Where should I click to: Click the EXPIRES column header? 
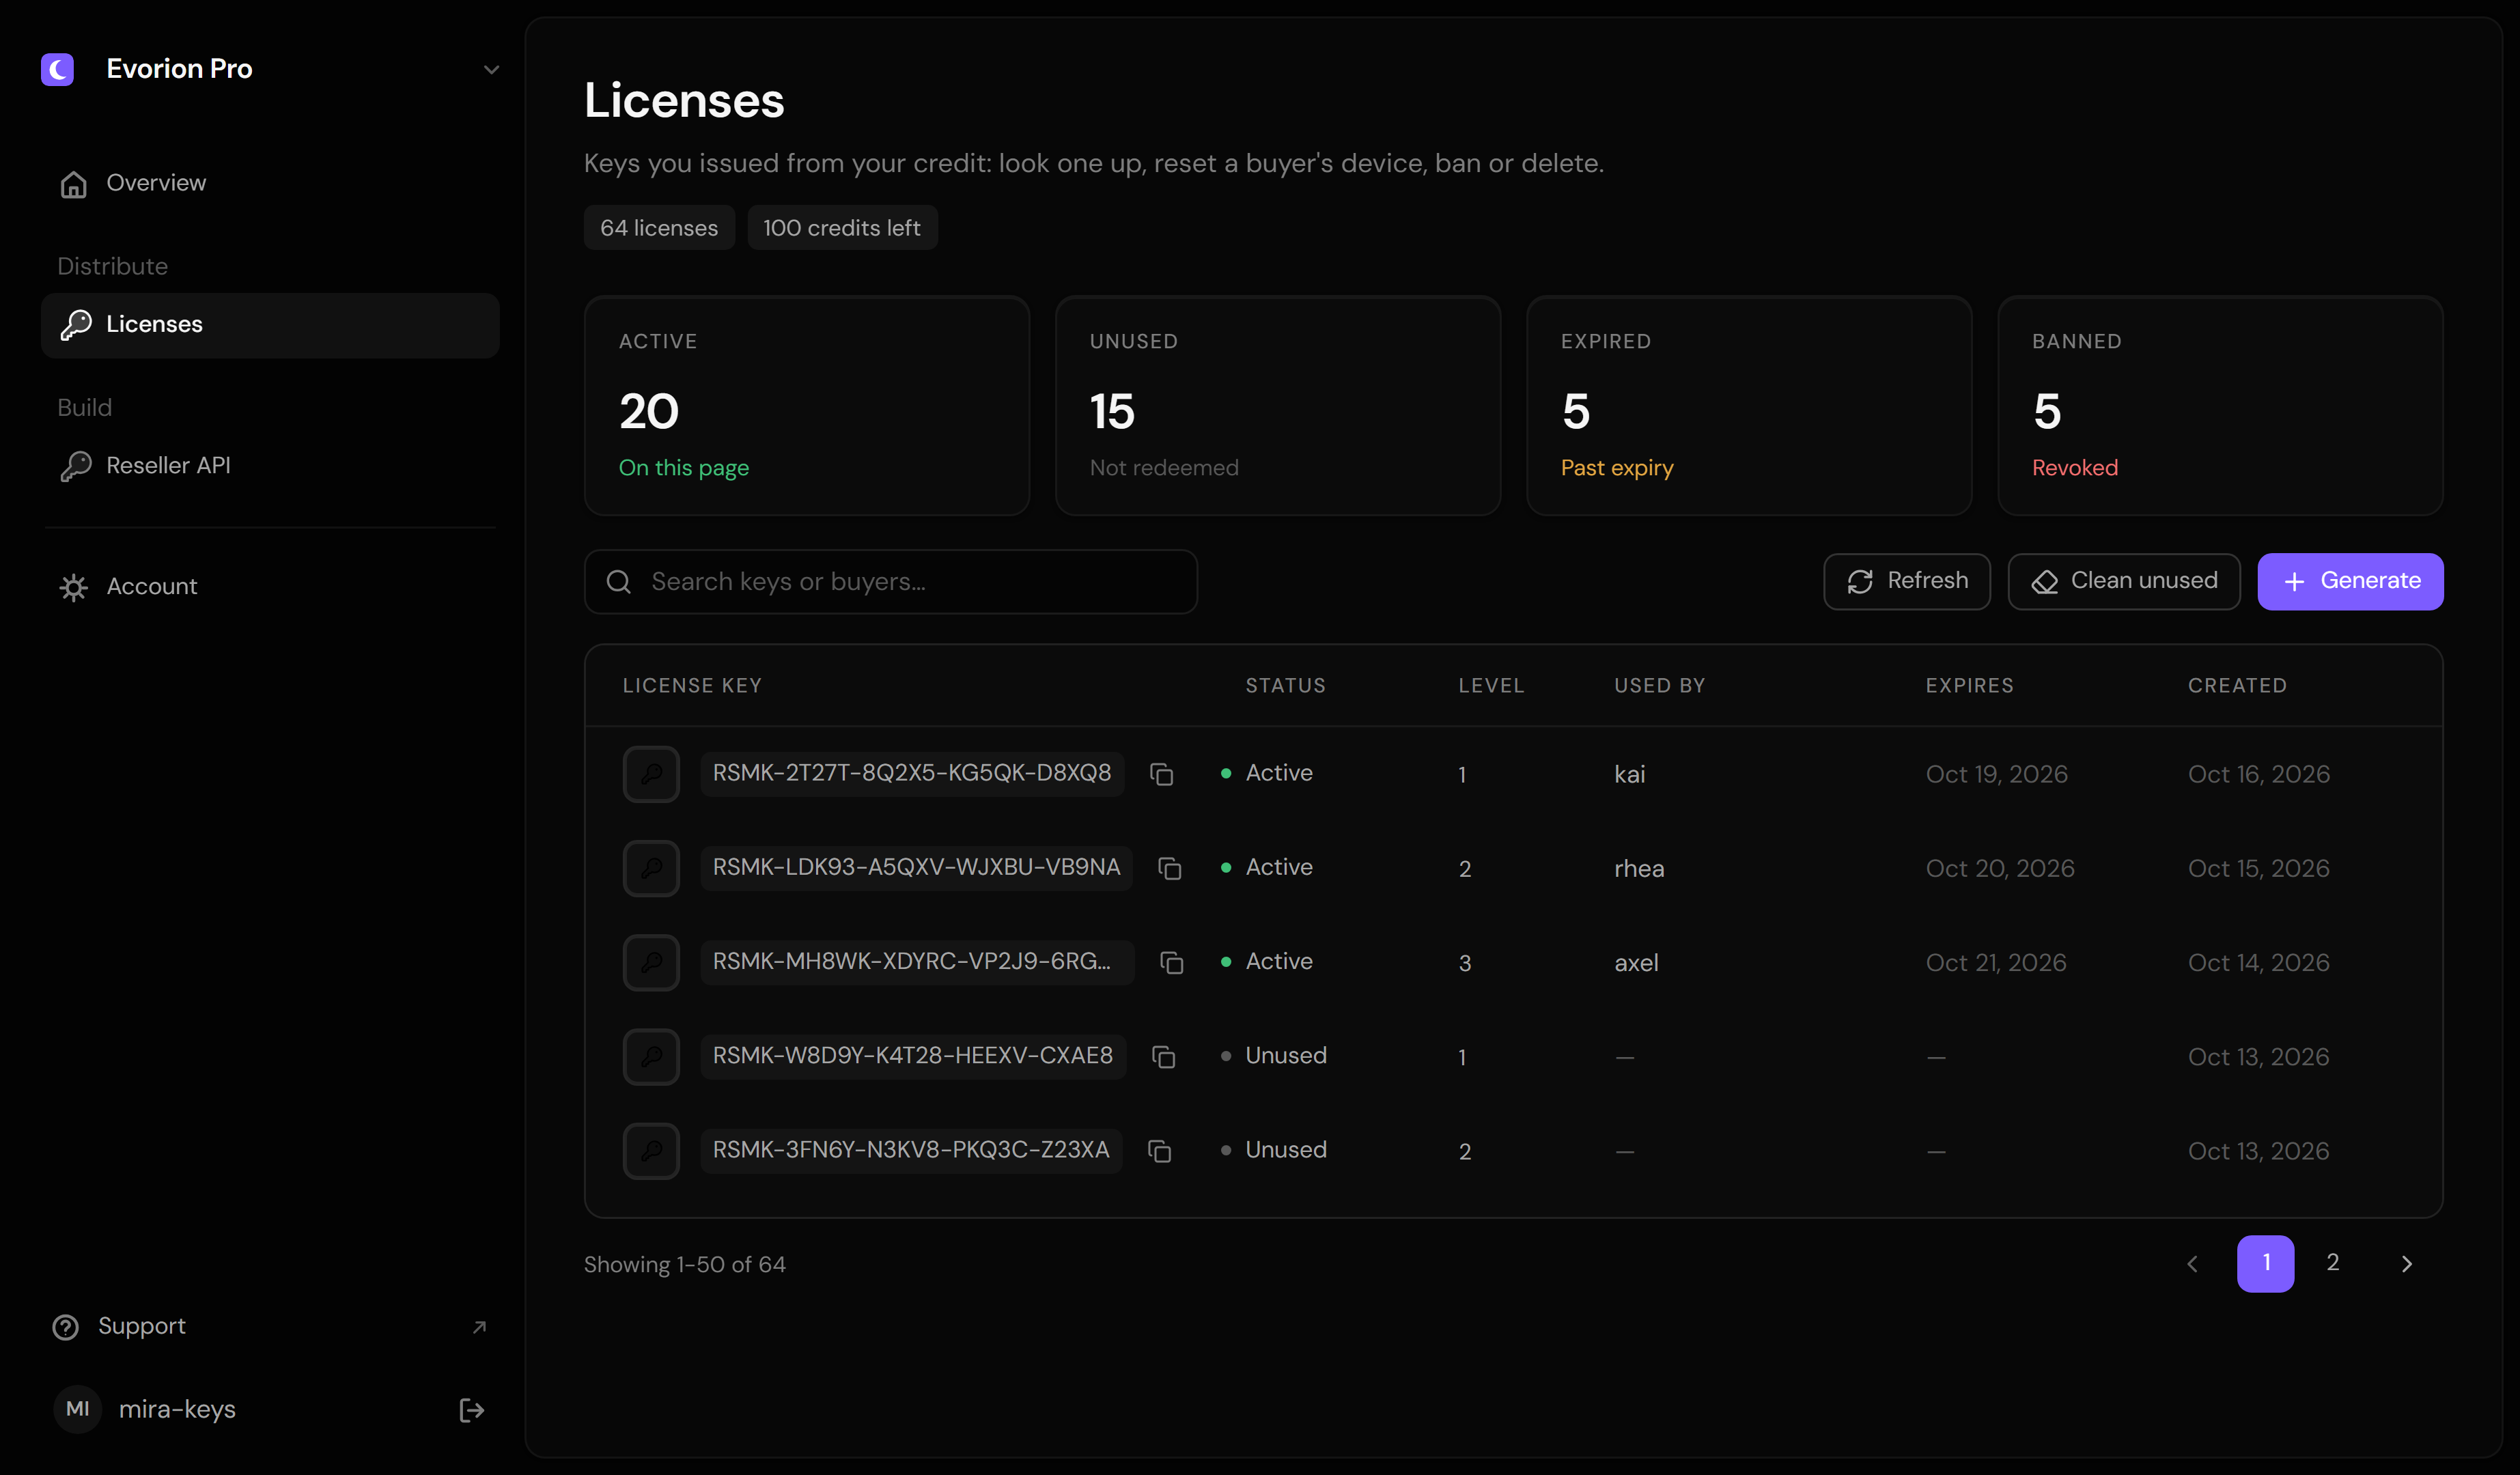(x=1969, y=686)
